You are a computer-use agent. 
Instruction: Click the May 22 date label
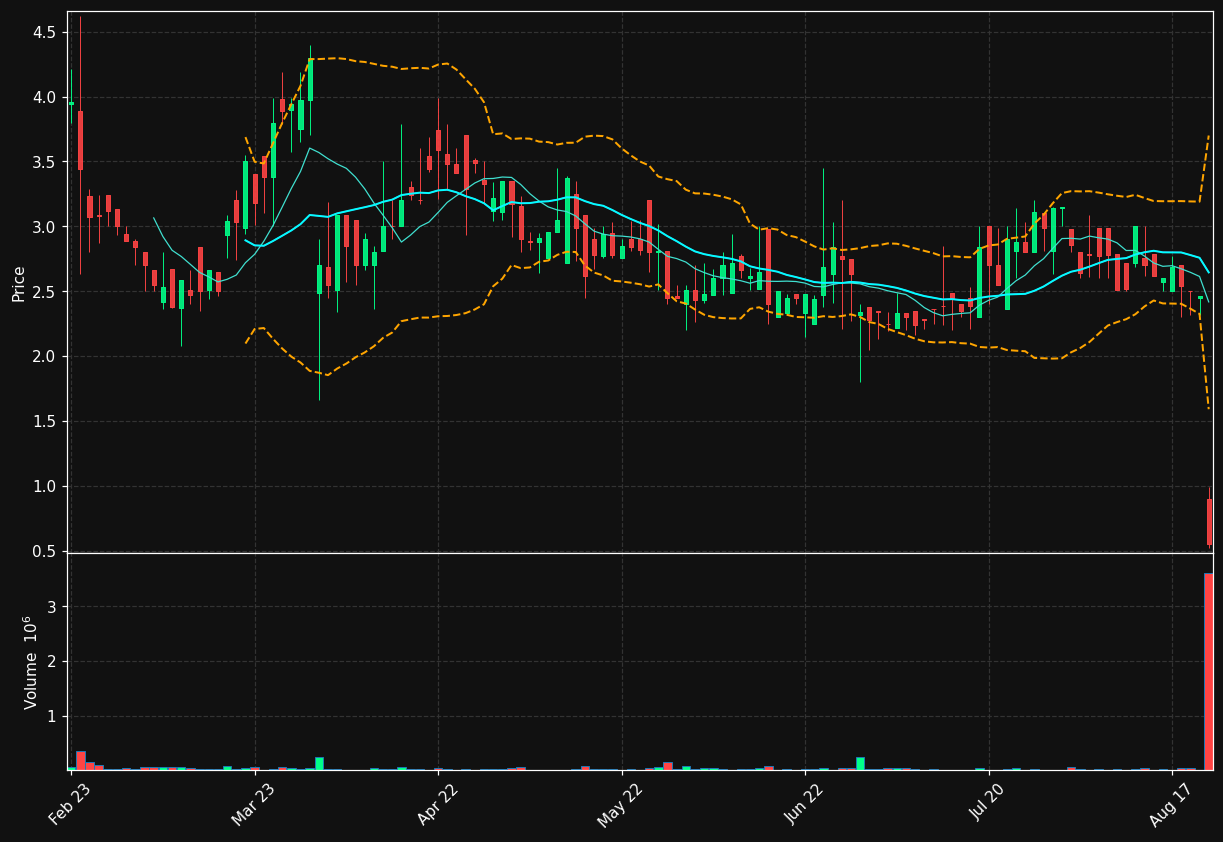click(621, 805)
